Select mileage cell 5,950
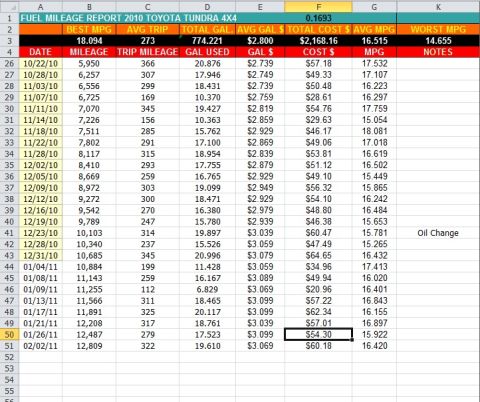The width and height of the screenshot is (480, 402). coord(89,63)
